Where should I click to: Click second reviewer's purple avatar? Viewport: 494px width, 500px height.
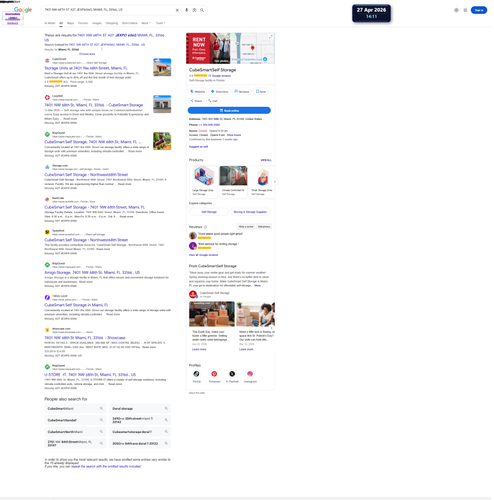(x=193, y=246)
